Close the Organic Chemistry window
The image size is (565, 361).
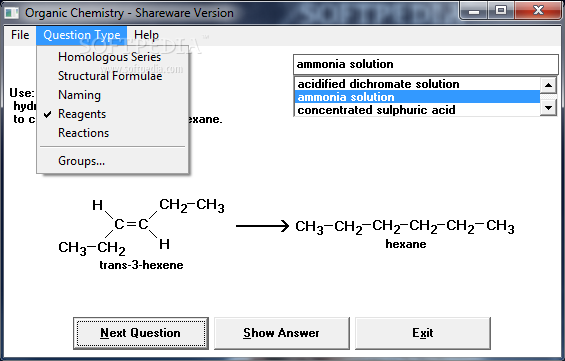538,11
